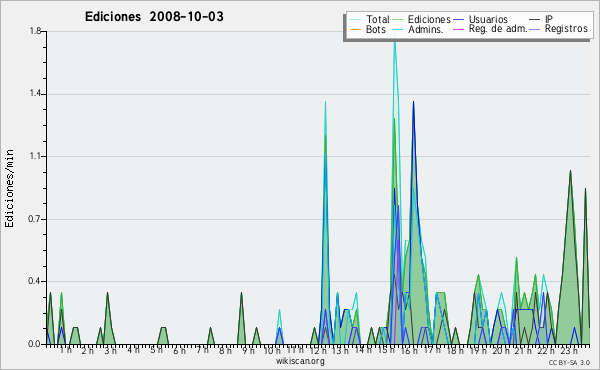Click the 'CC BY-SA 3.0' license text
This screenshot has width=600, height=370.
[x=569, y=362]
